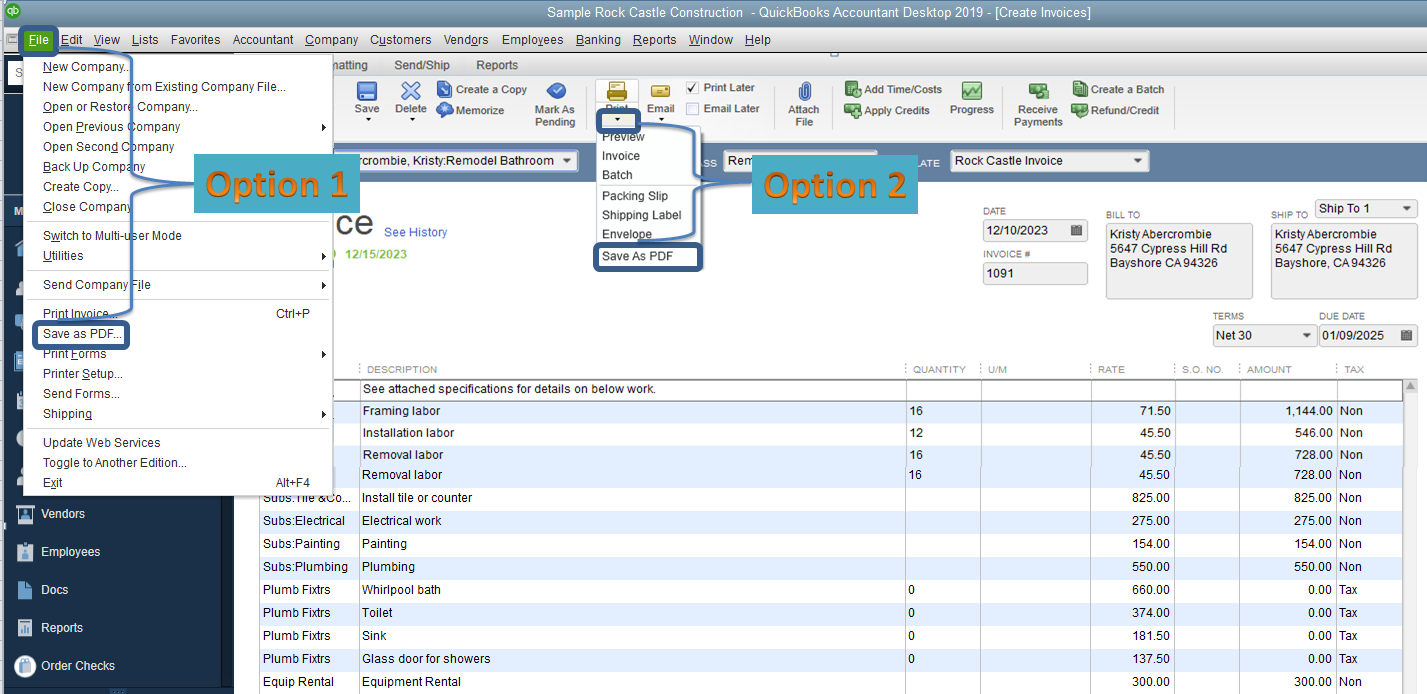
Task: Click the Email envelope icon
Action: coord(660,92)
